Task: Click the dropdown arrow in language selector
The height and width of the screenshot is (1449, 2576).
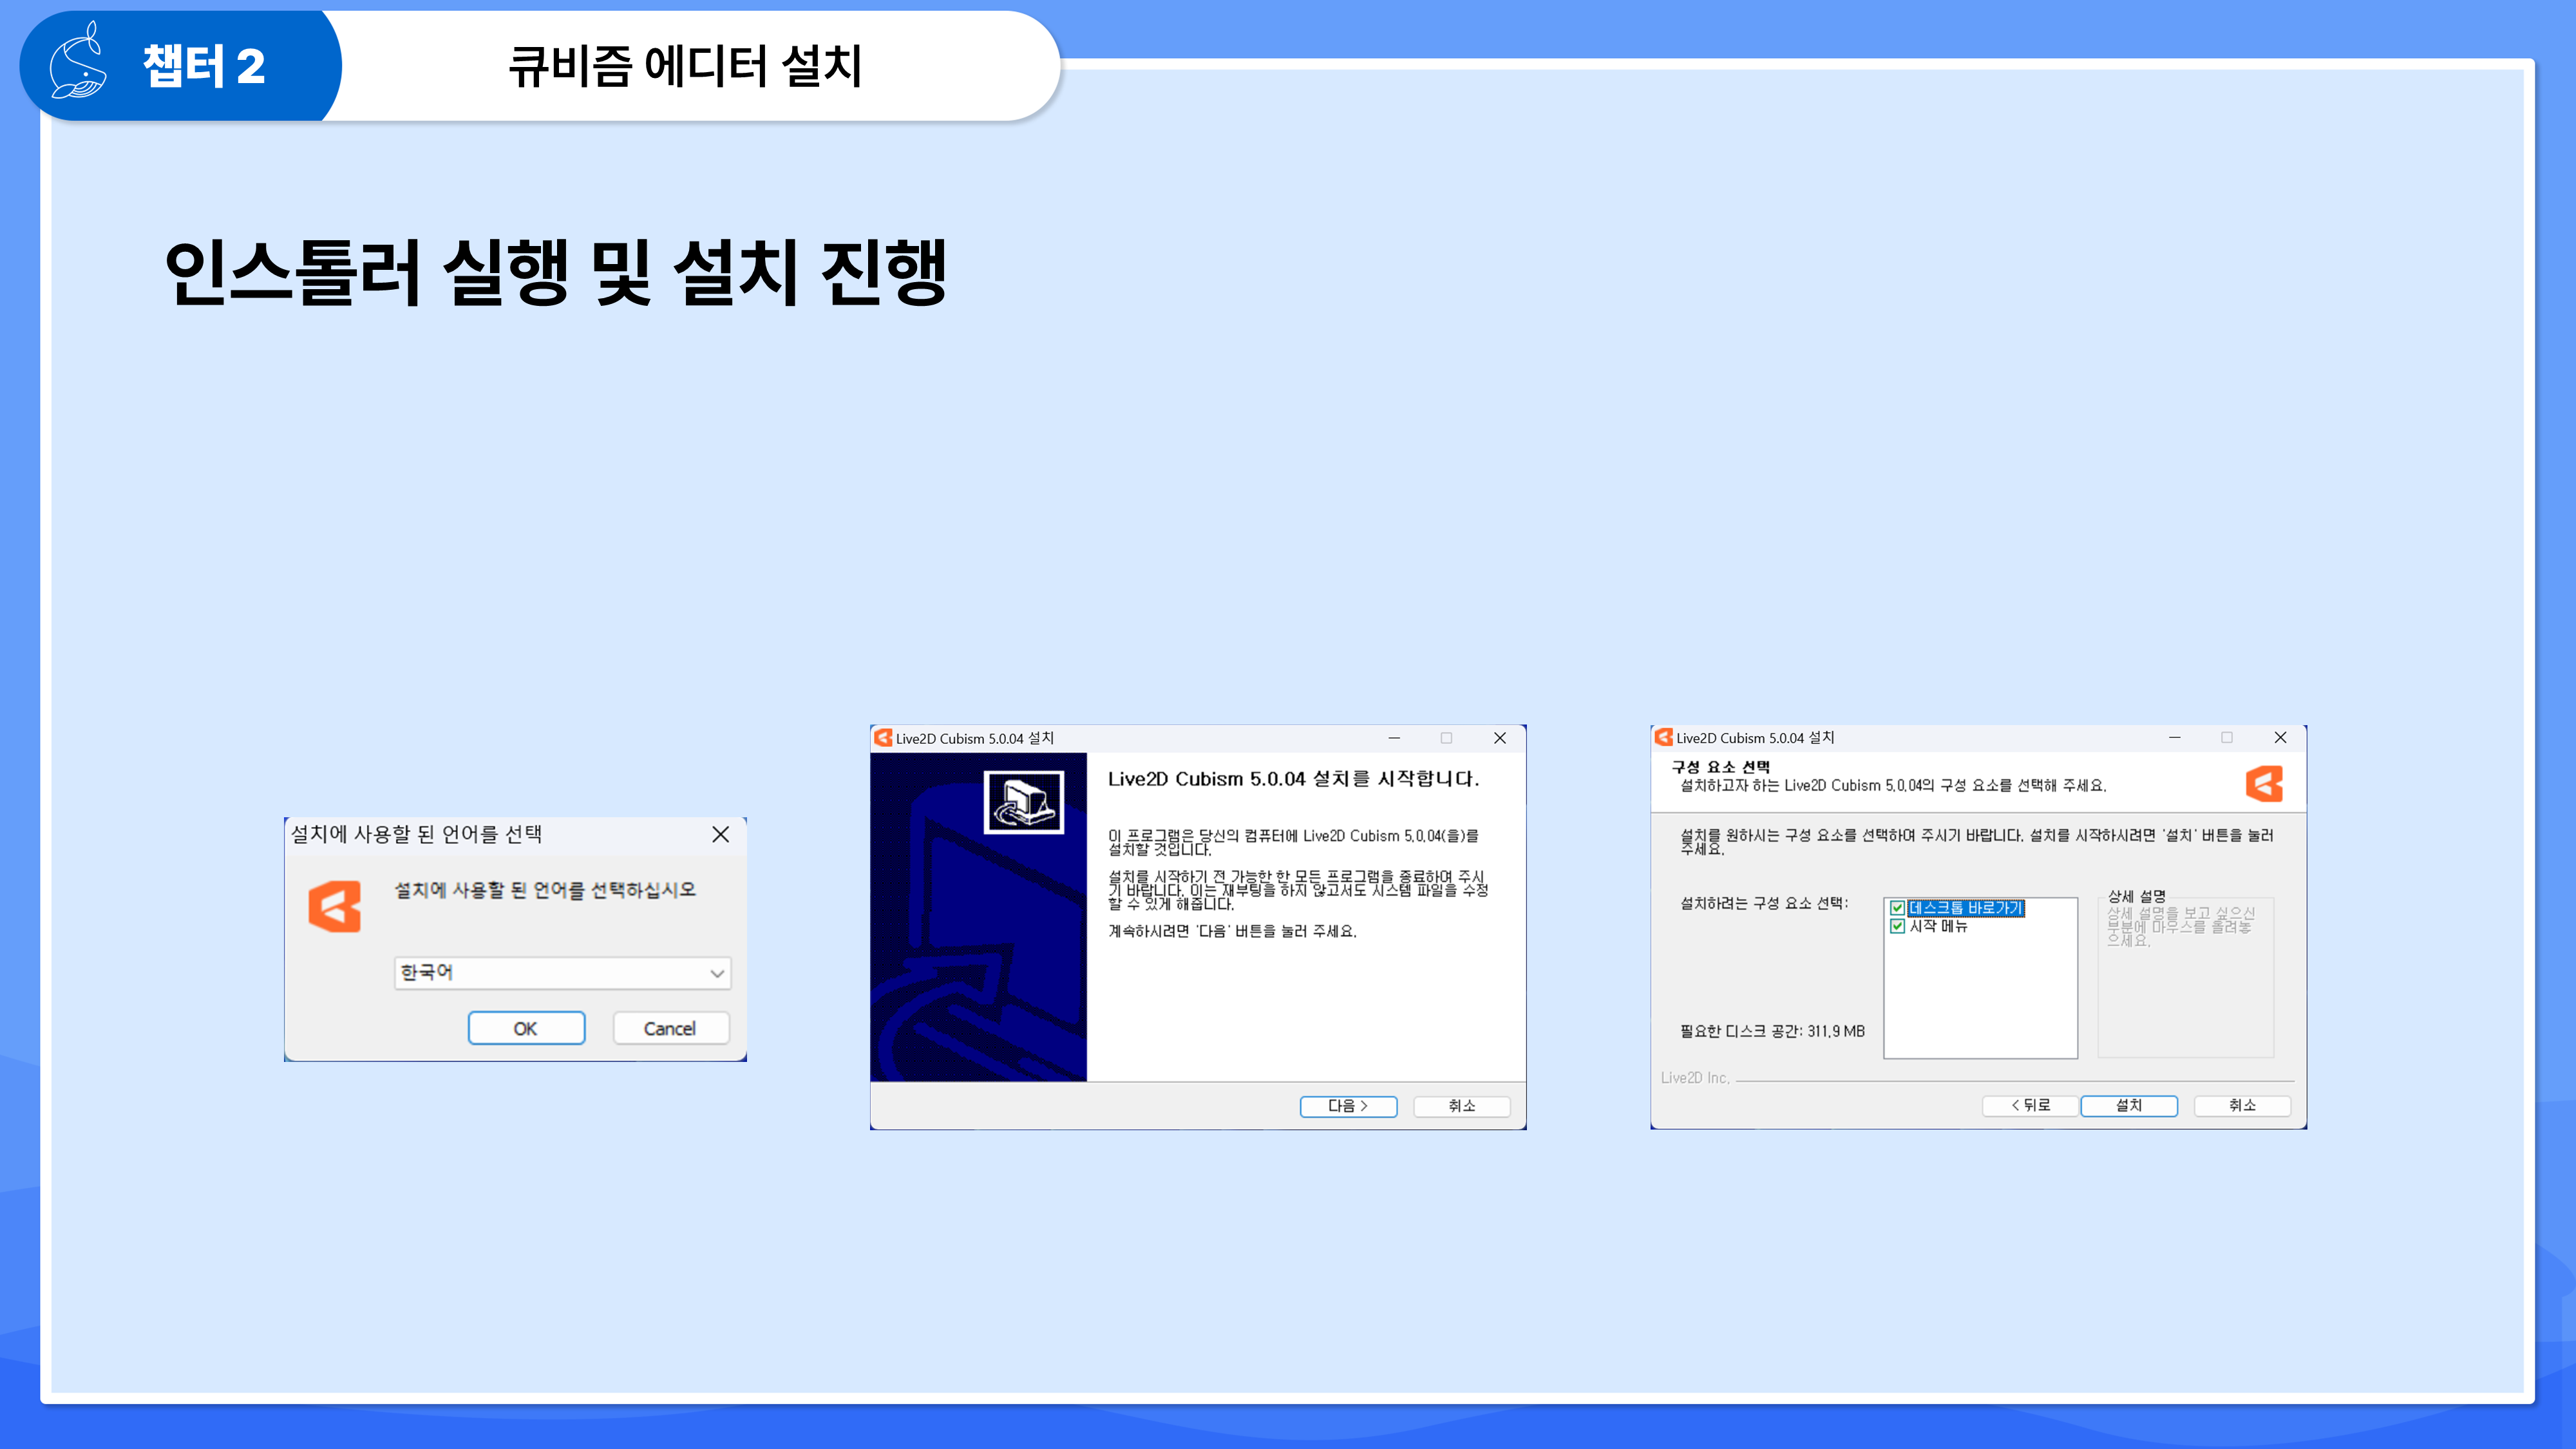Action: coord(717,973)
